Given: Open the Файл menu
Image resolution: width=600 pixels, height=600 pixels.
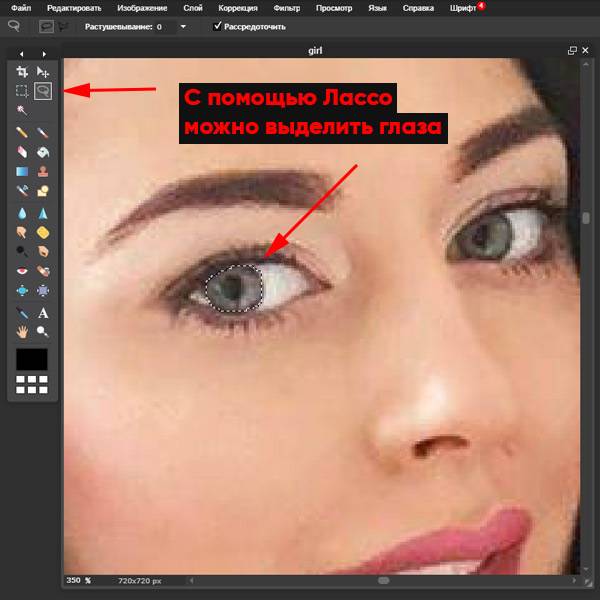Looking at the screenshot, I should 21,8.
